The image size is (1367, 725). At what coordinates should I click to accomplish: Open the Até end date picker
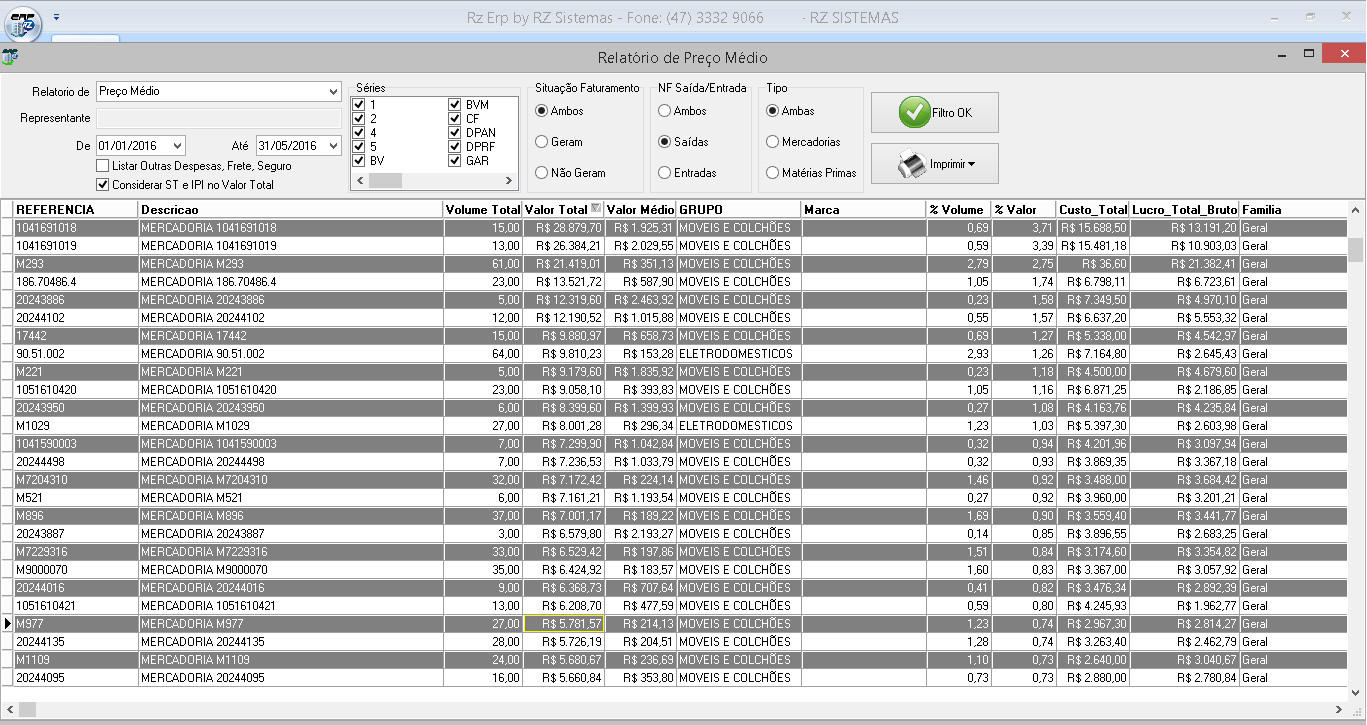(x=334, y=146)
